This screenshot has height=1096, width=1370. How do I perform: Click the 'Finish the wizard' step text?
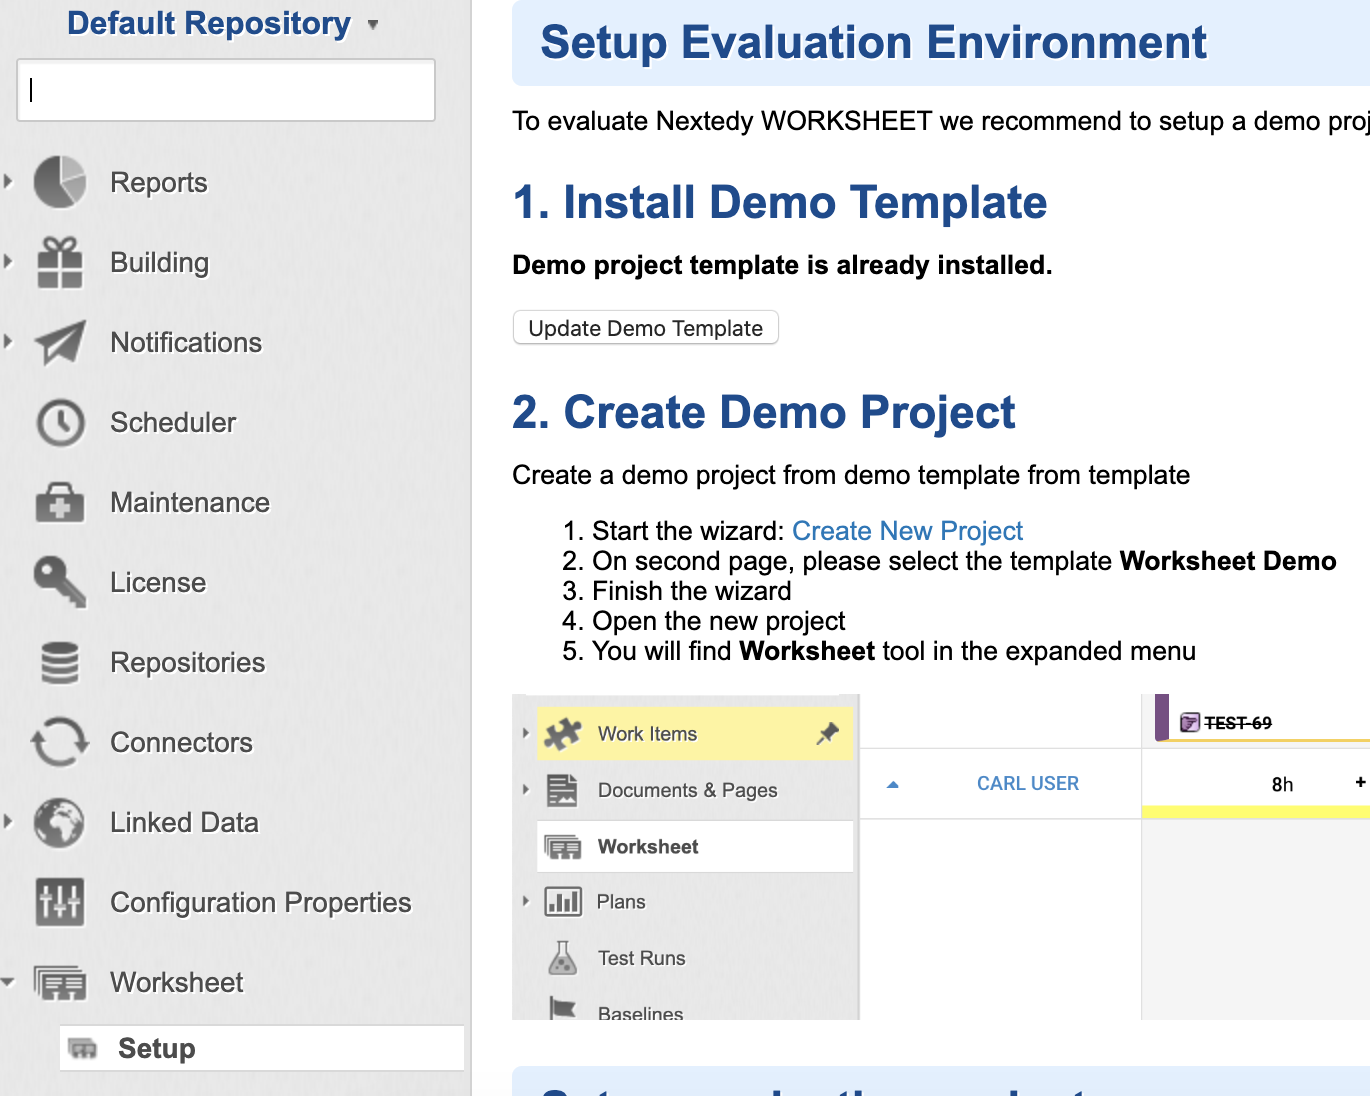tap(691, 591)
